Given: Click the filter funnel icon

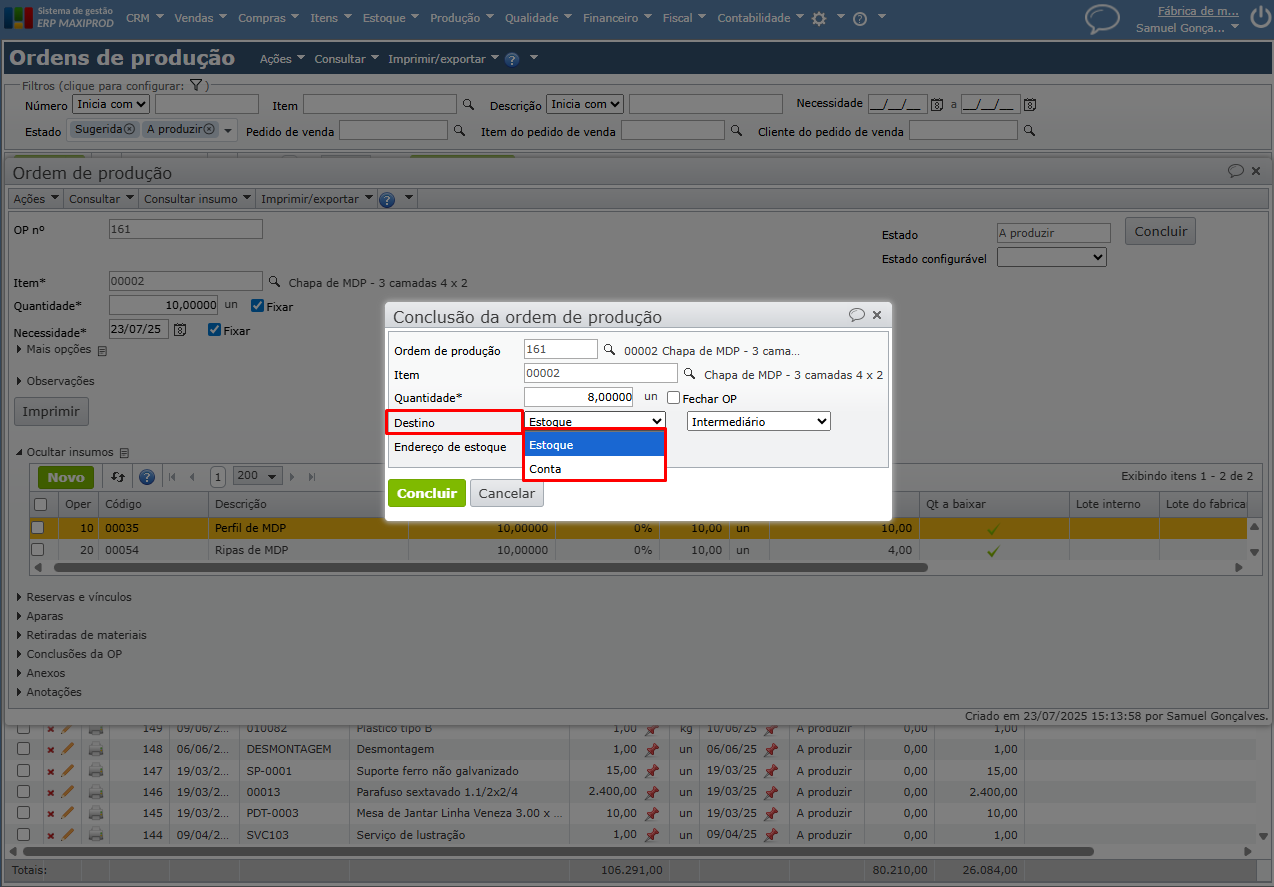Looking at the screenshot, I should pyautogui.click(x=195, y=86).
